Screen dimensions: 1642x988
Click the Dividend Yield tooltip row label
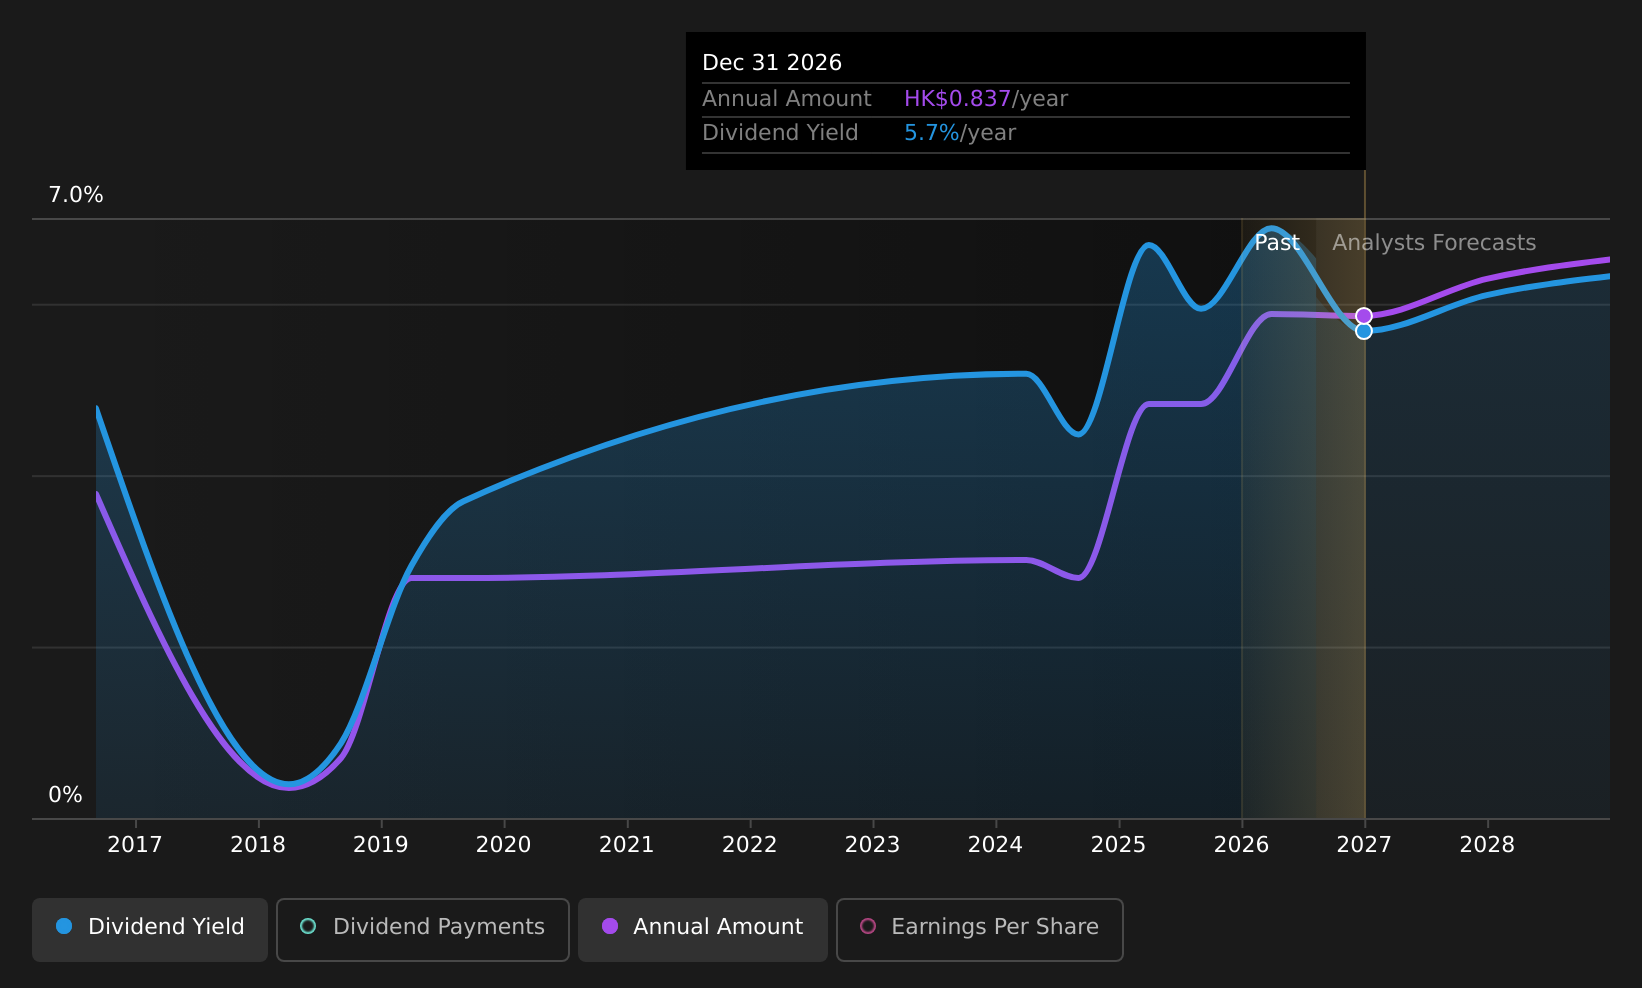click(780, 133)
